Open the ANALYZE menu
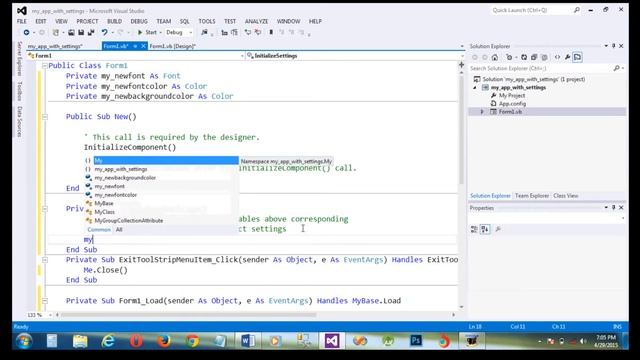The height and width of the screenshot is (360, 640). [x=256, y=21]
